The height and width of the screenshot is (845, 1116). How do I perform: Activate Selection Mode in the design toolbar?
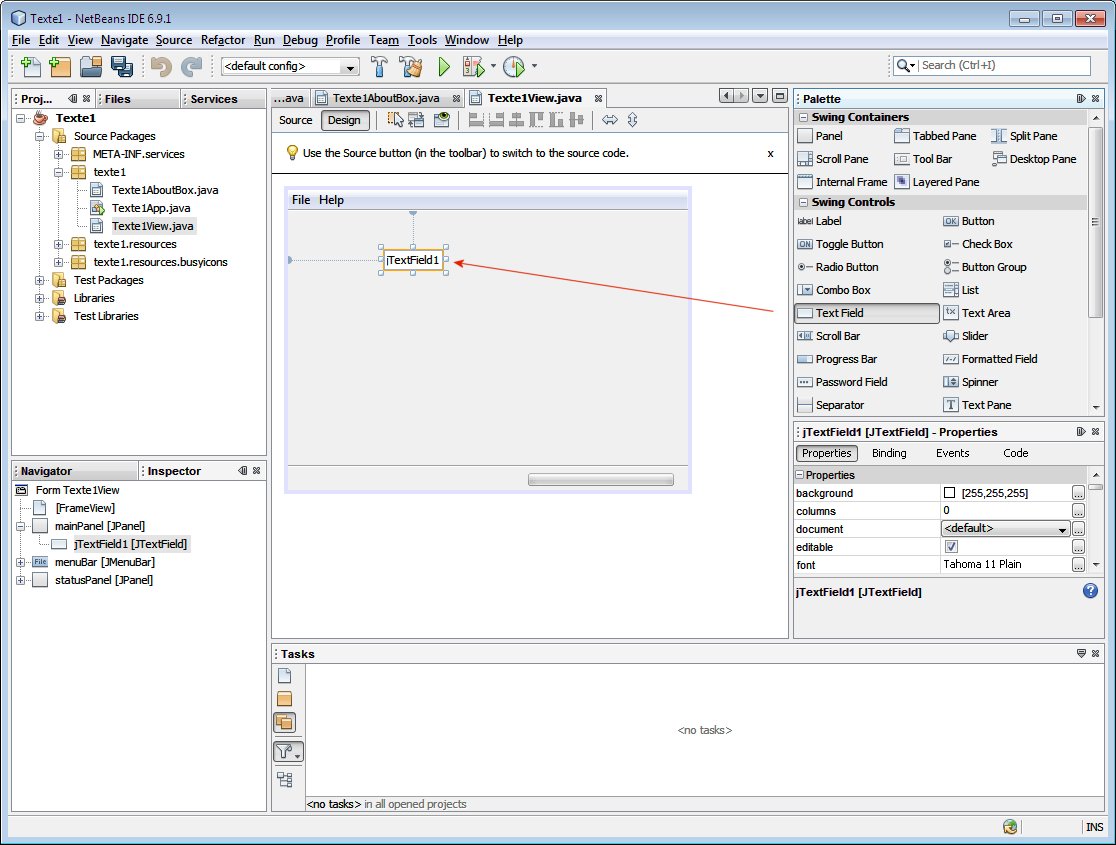pyautogui.click(x=395, y=120)
